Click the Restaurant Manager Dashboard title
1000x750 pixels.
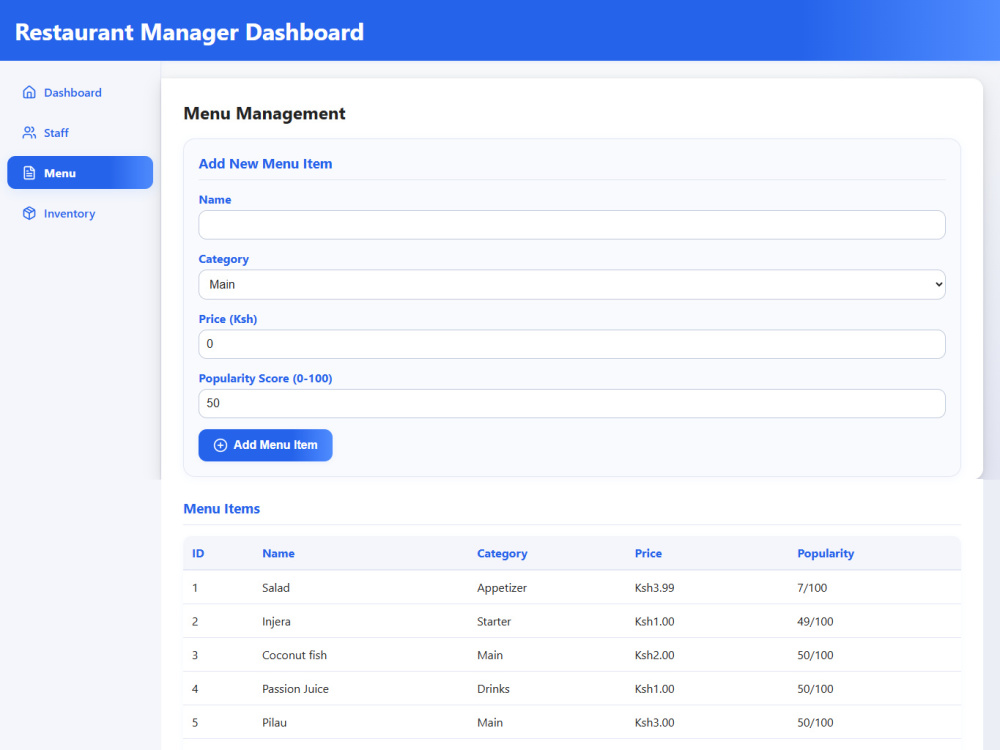(x=189, y=32)
